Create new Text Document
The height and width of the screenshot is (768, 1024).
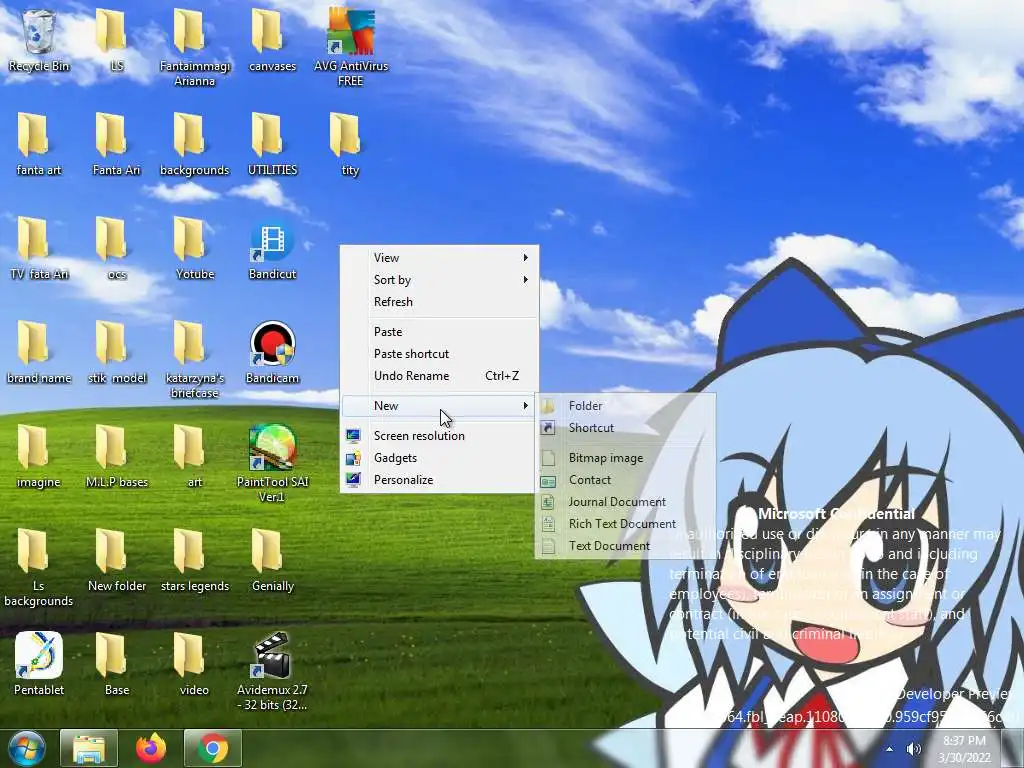tap(625, 546)
